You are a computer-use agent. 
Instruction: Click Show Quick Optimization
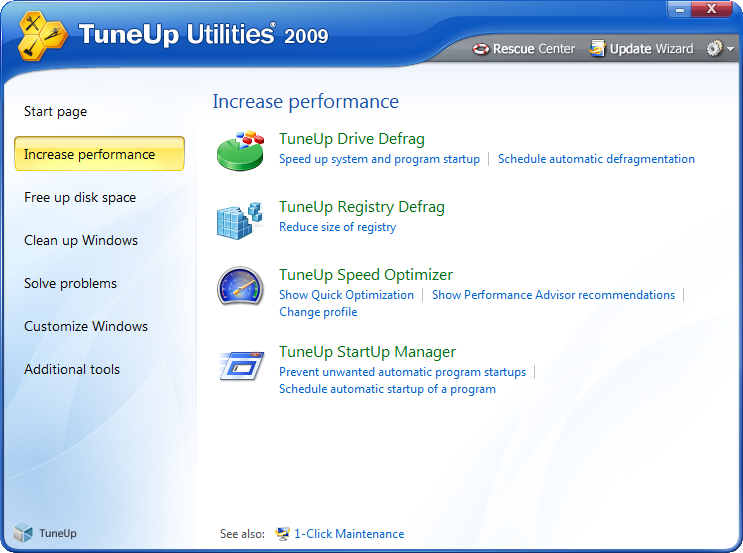pyautogui.click(x=346, y=295)
